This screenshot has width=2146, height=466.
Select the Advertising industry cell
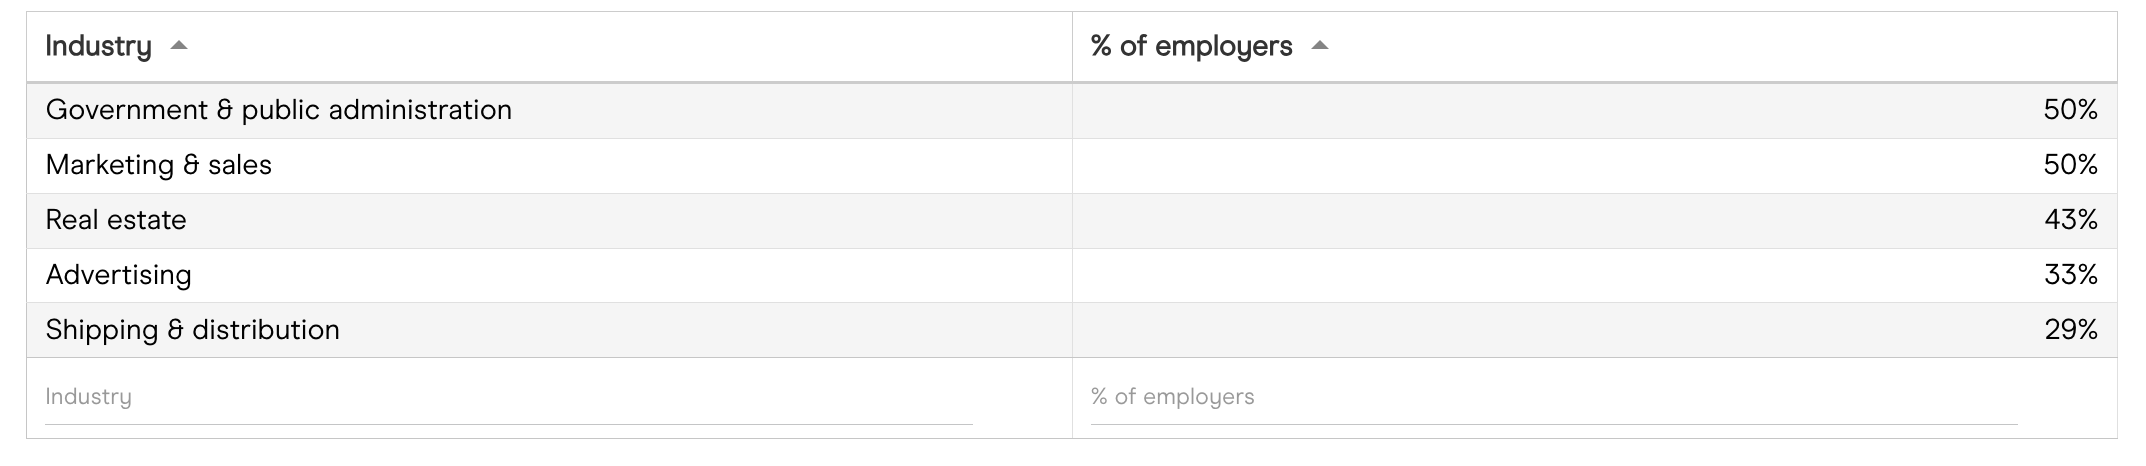pos(118,275)
